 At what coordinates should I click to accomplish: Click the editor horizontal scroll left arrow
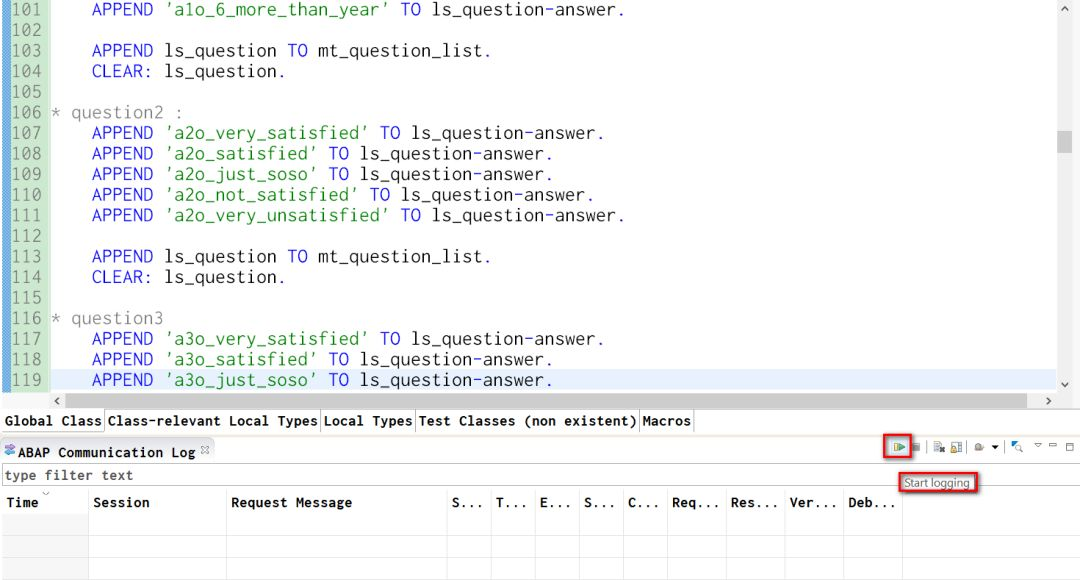click(x=57, y=400)
